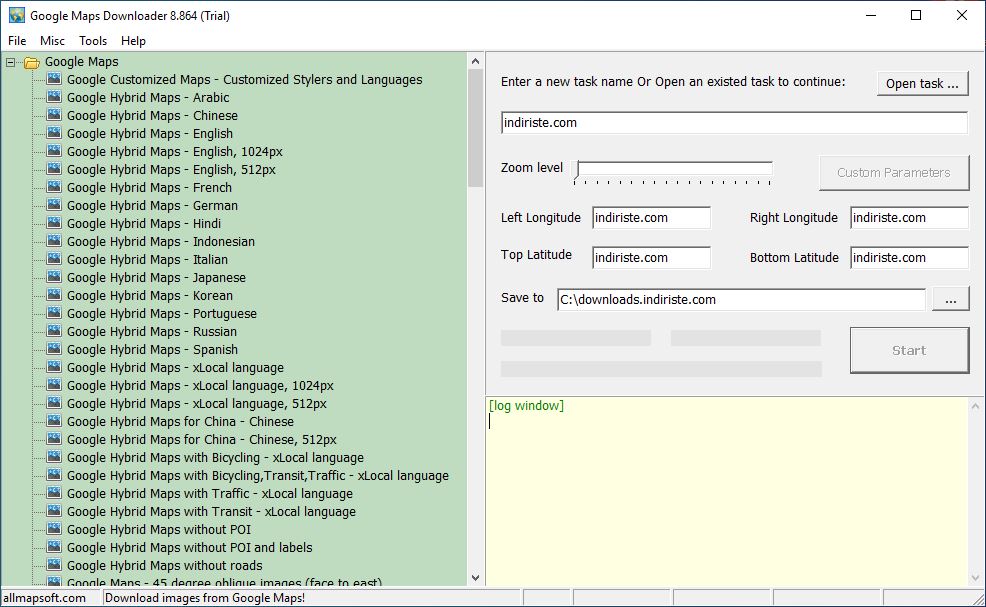986x607 pixels.
Task: Click the Start button
Action: click(909, 350)
